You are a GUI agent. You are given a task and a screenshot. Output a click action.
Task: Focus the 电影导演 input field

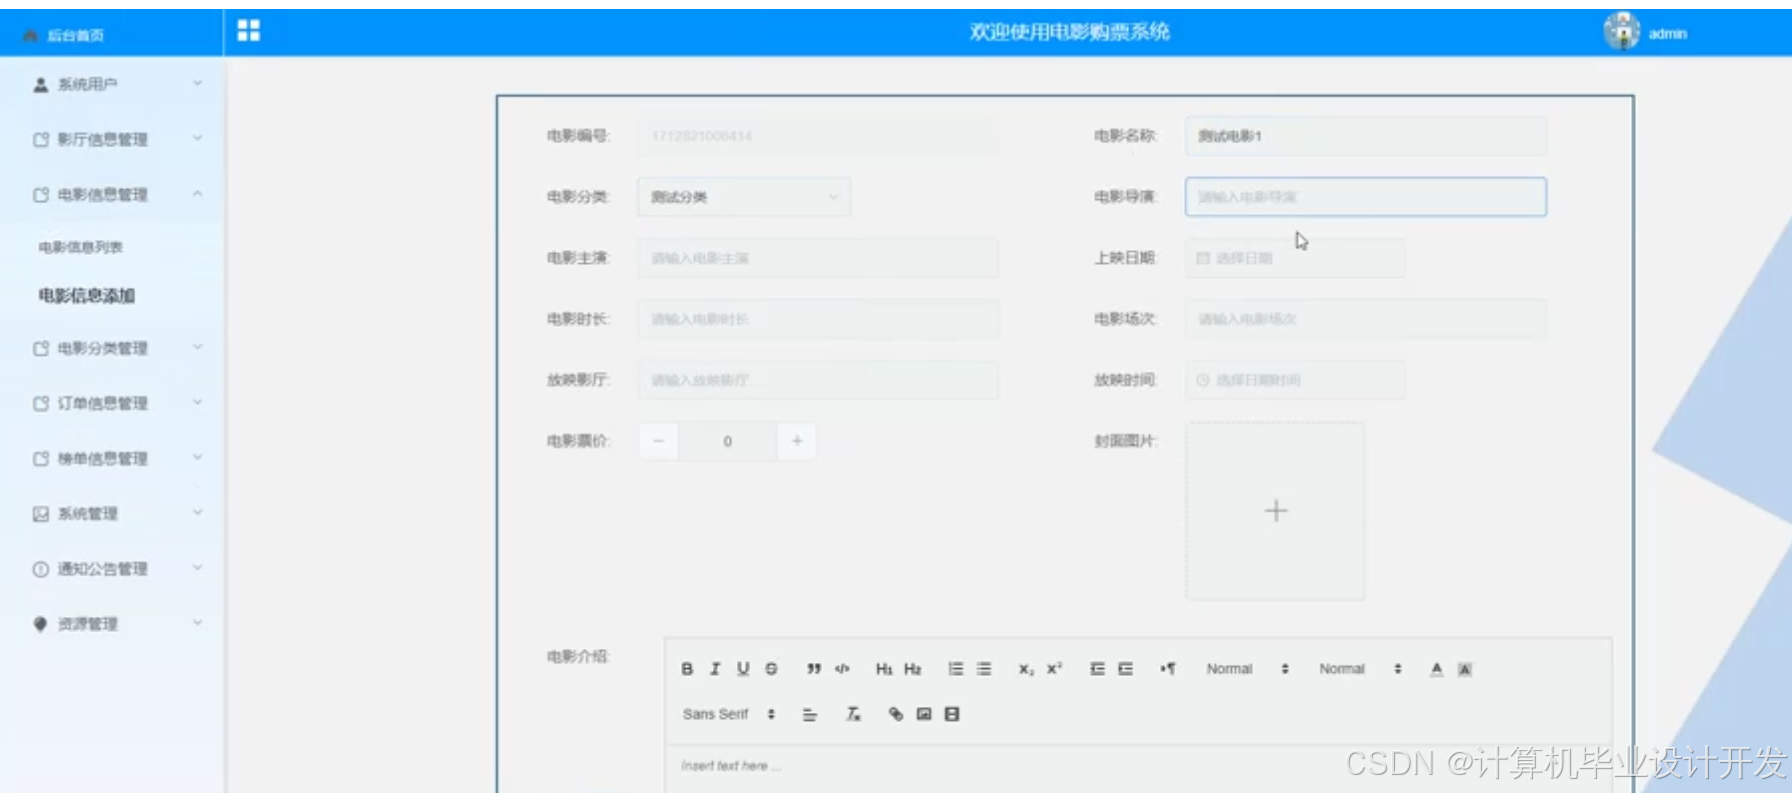1366,197
